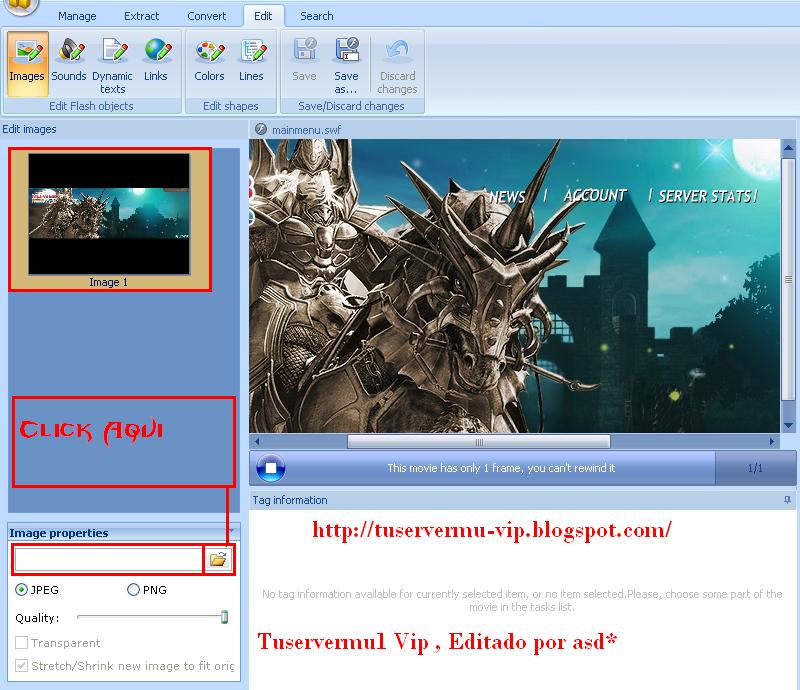
Task: Click the vertical scrollbar thumb of preview
Action: tap(788, 279)
